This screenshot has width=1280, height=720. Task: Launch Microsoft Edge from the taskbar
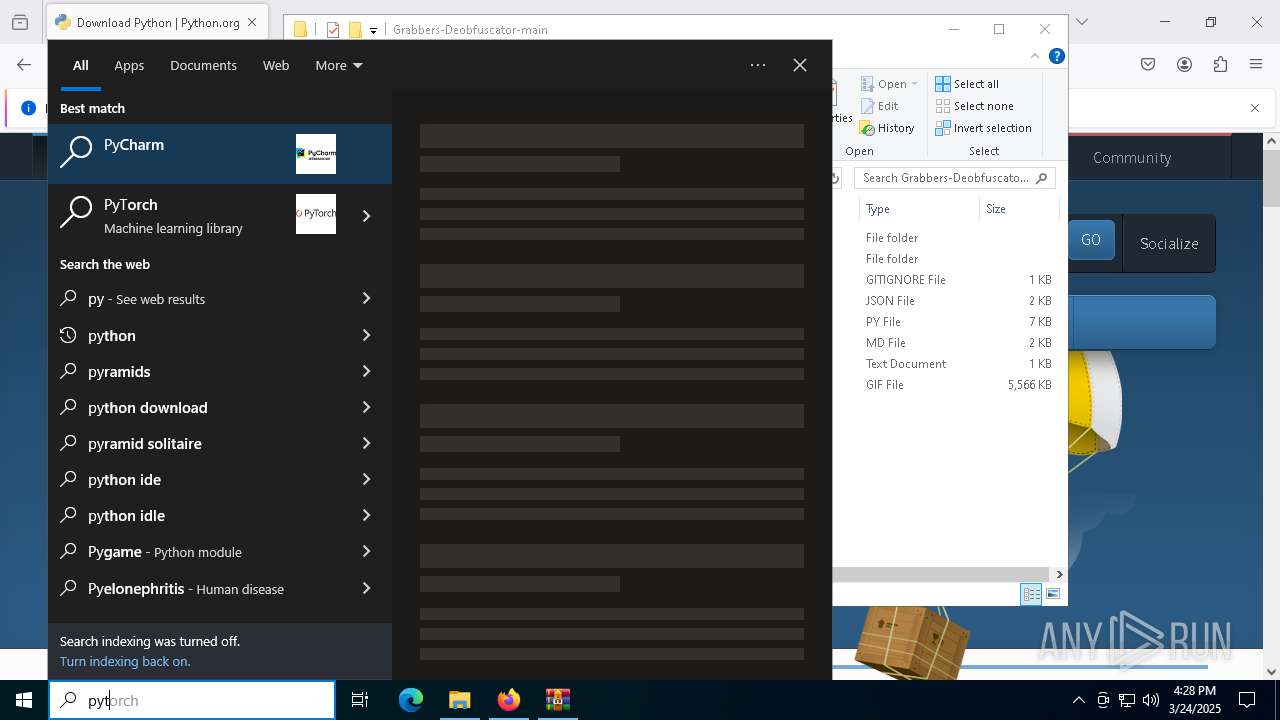coord(411,700)
